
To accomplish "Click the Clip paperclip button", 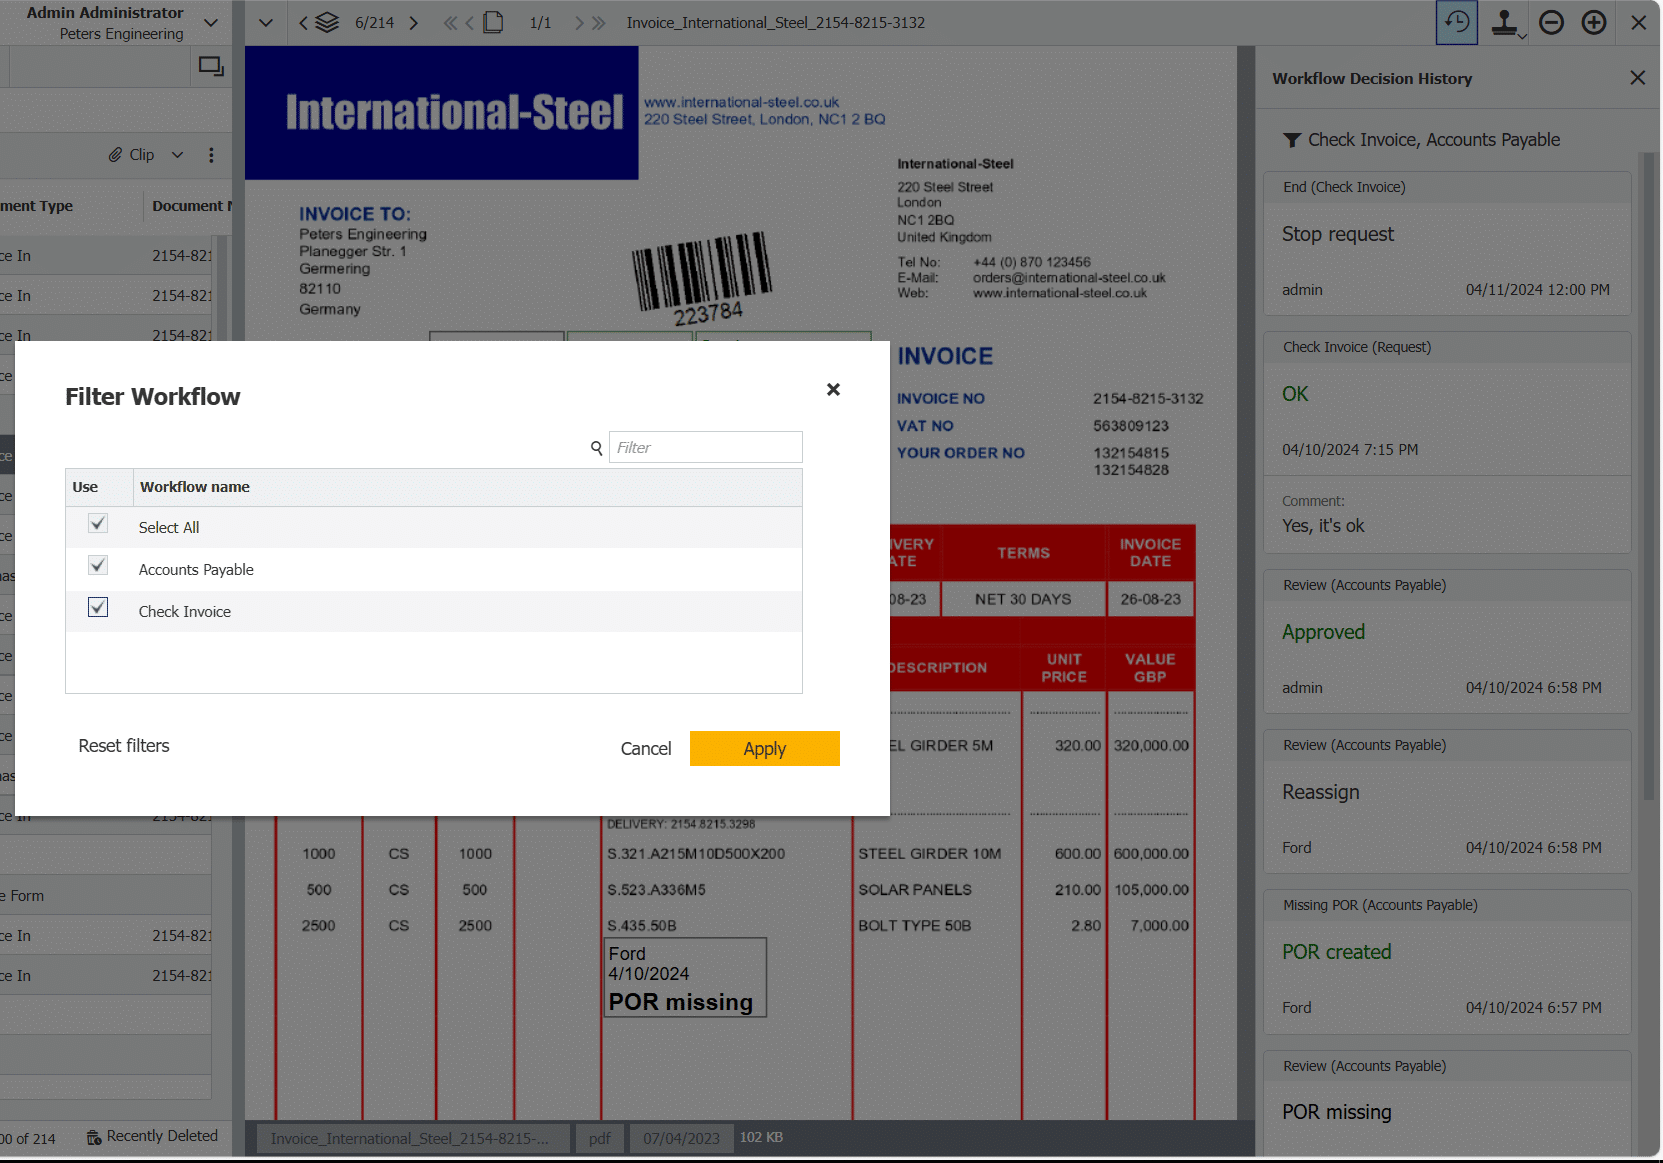I will click(132, 155).
